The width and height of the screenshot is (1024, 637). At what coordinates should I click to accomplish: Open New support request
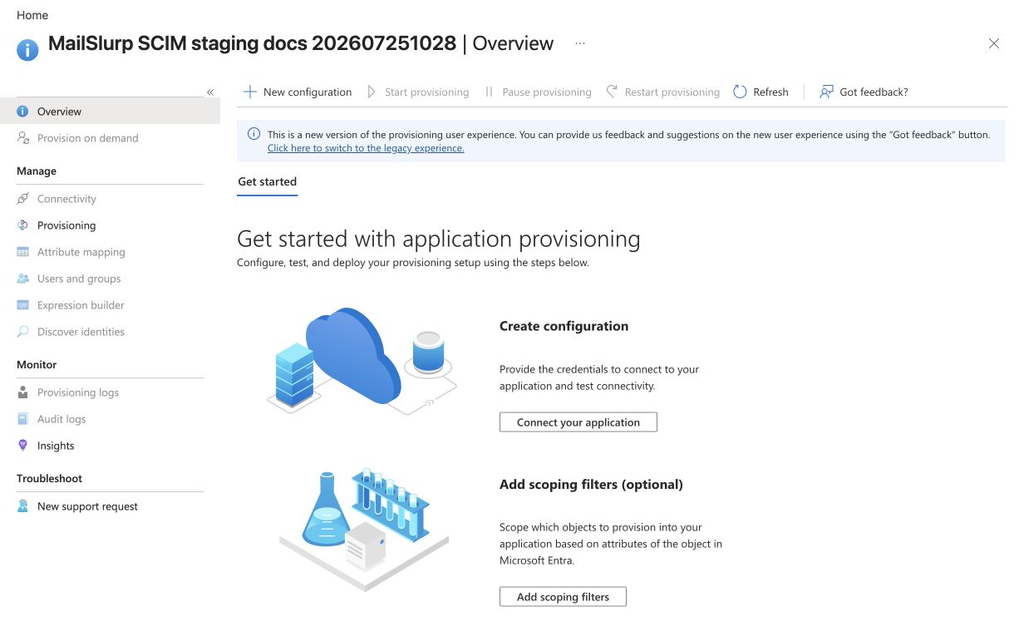point(88,506)
